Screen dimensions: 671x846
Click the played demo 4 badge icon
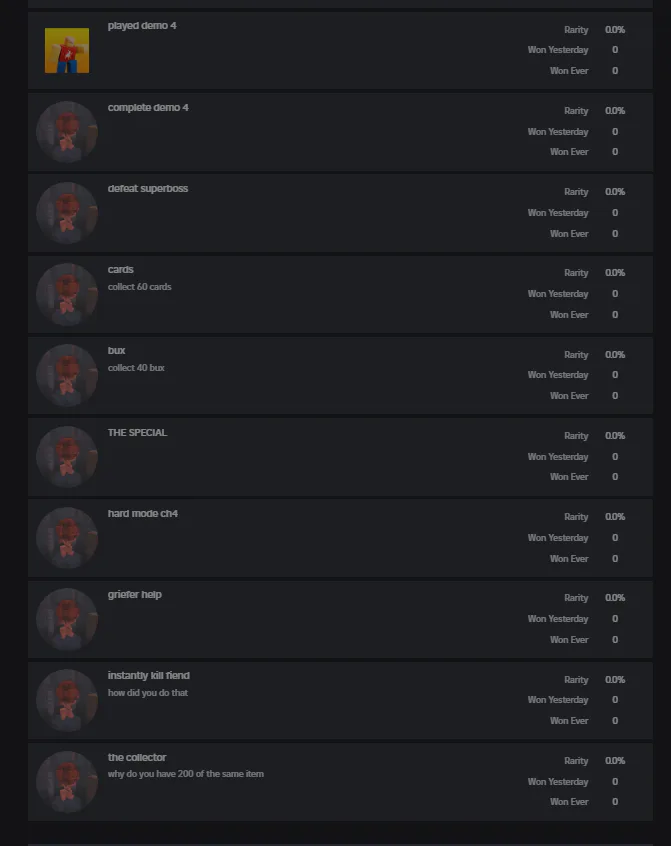(67, 51)
